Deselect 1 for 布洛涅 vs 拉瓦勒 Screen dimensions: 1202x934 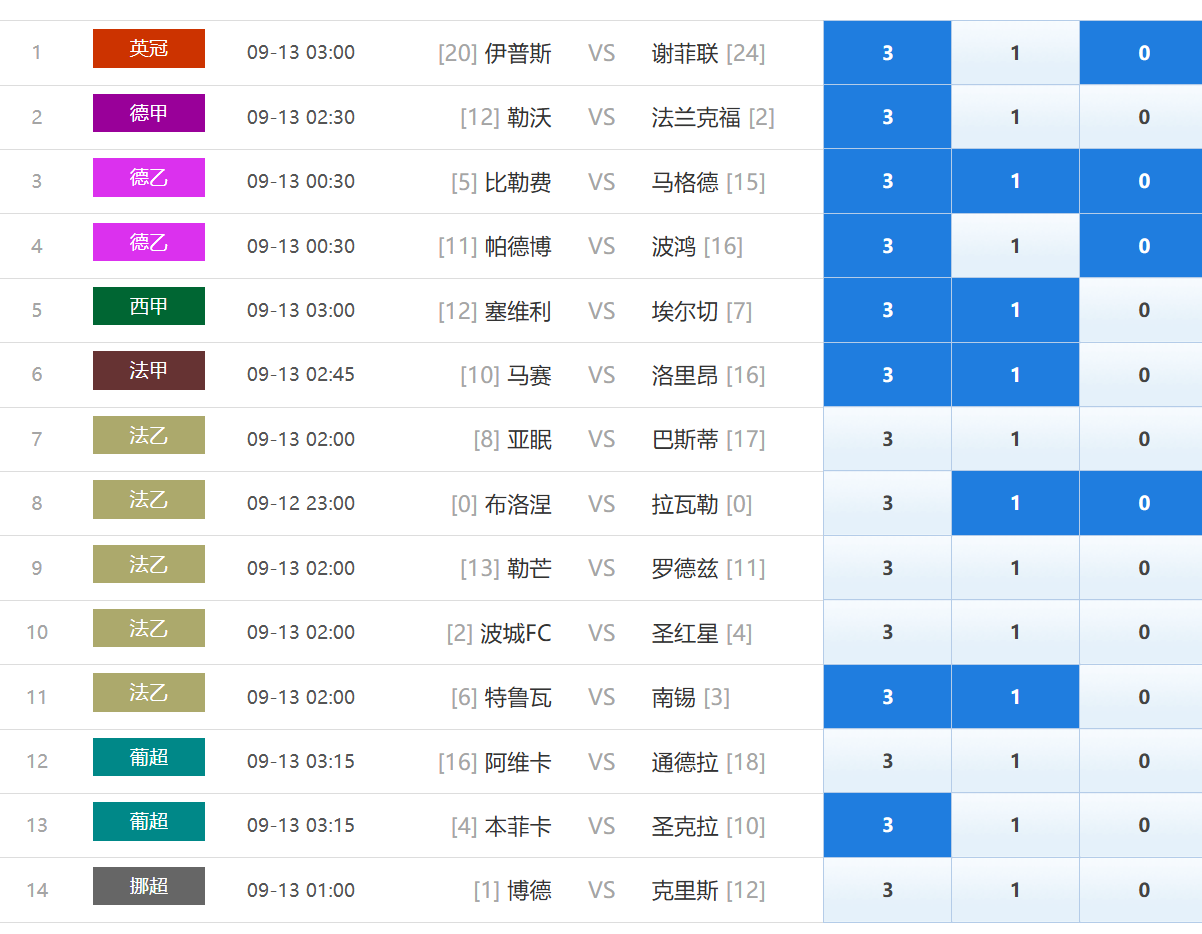(x=1015, y=503)
